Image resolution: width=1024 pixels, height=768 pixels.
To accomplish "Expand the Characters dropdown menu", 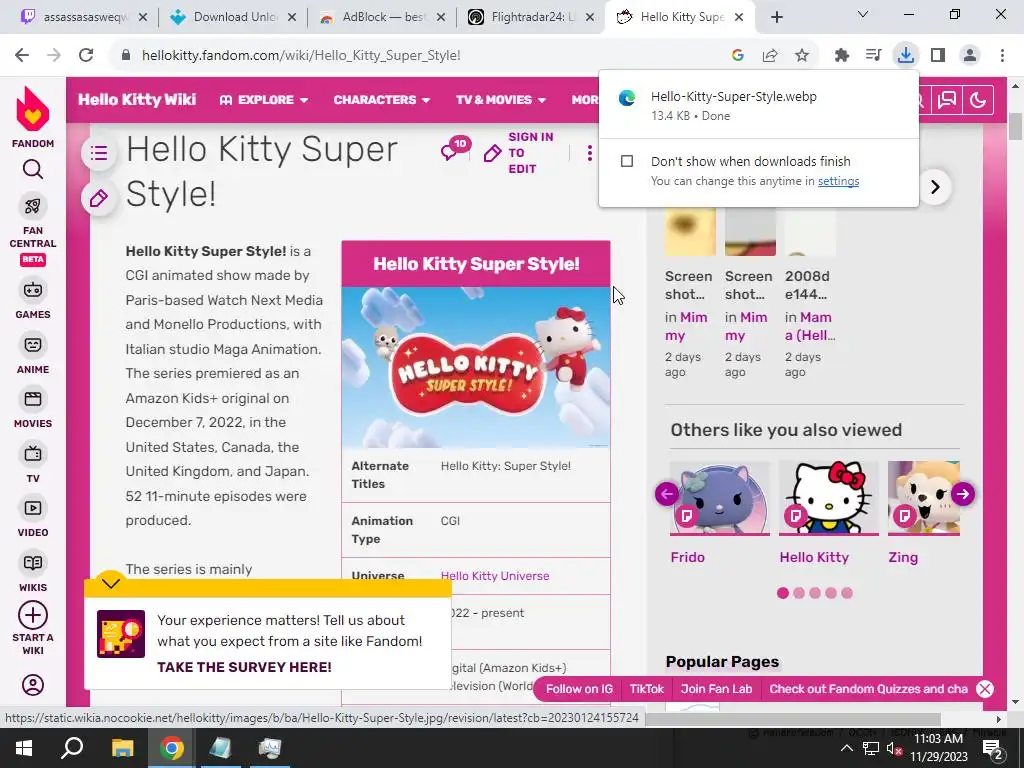I will click(381, 100).
